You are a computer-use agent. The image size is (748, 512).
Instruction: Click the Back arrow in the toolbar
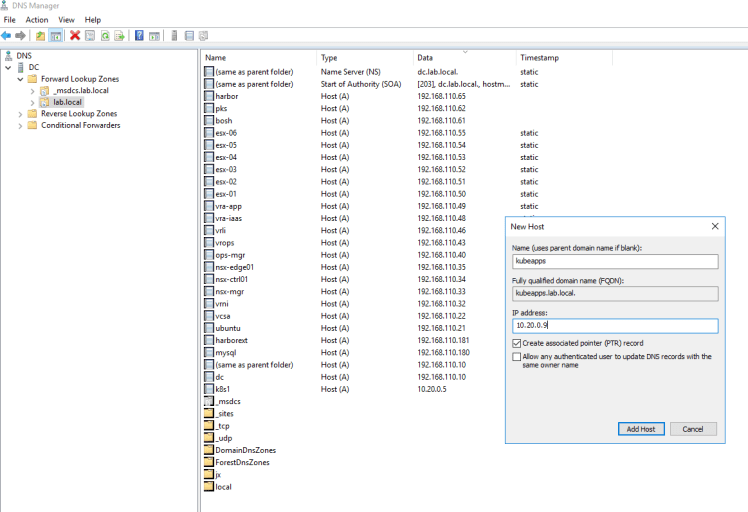pyautogui.click(x=7, y=36)
